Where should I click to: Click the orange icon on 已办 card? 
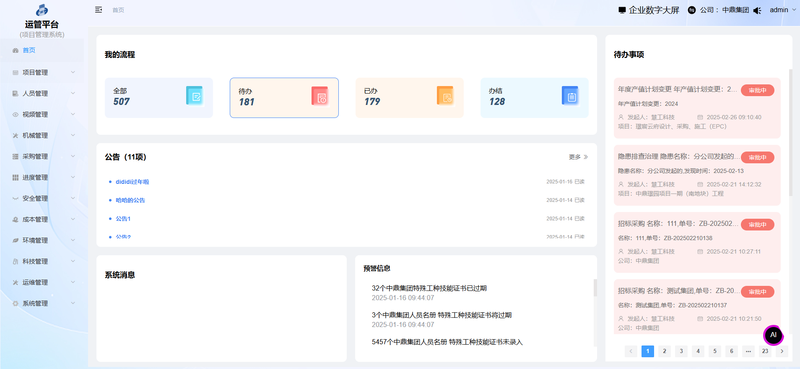tap(445, 95)
